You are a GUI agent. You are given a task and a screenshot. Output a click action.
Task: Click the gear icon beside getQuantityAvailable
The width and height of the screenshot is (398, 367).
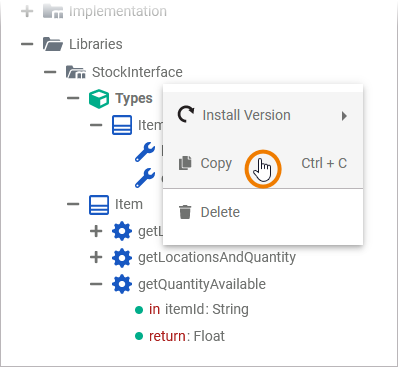(x=122, y=284)
